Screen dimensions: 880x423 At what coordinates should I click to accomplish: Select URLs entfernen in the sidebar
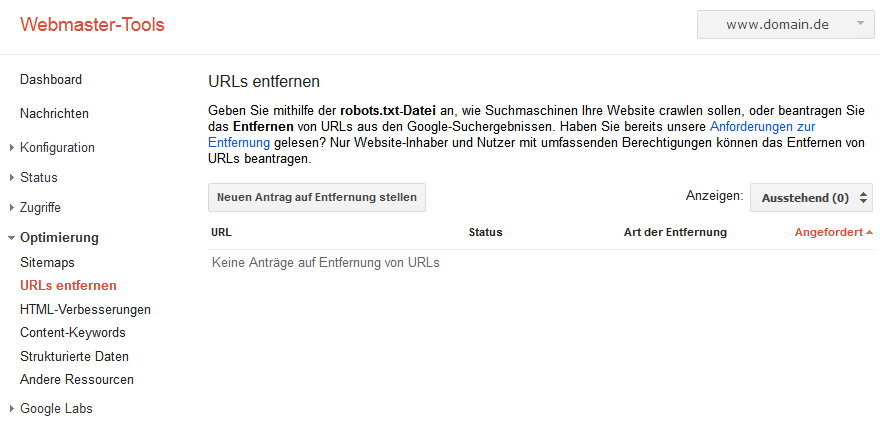point(68,286)
